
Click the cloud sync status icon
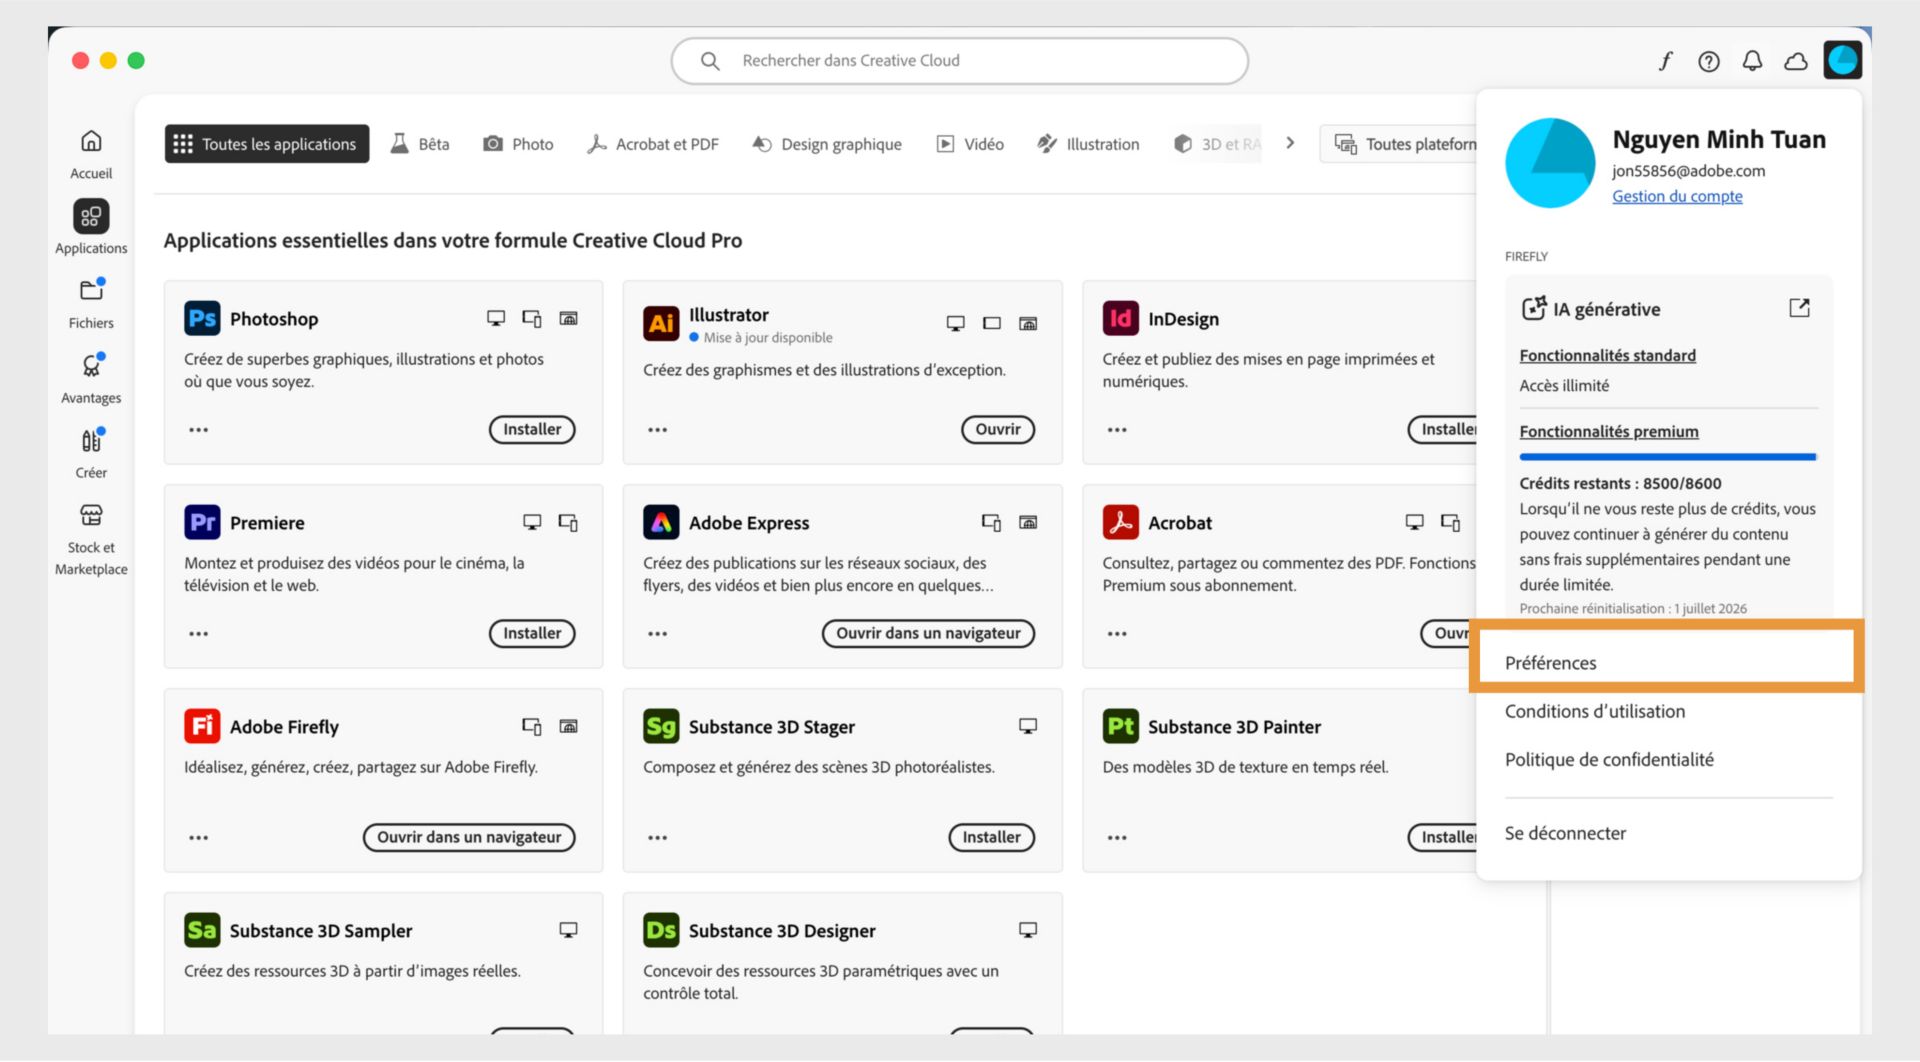1796,62
